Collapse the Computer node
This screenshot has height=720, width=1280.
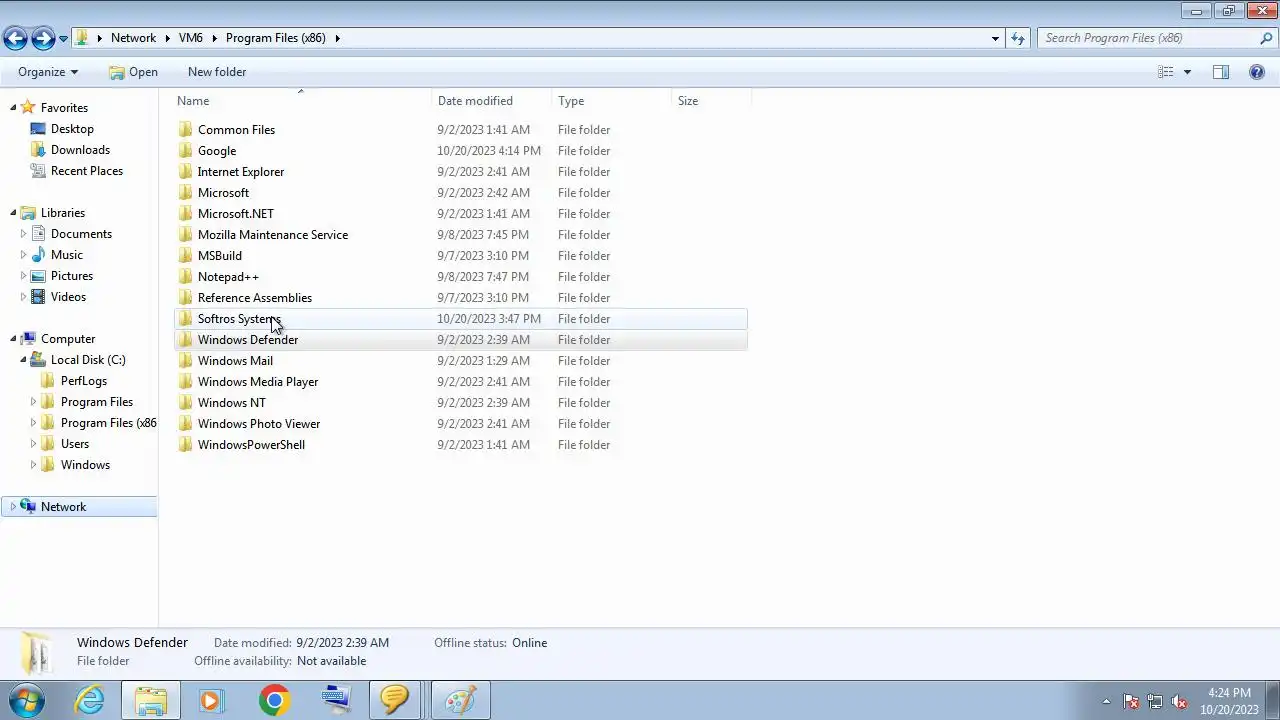(x=13, y=339)
